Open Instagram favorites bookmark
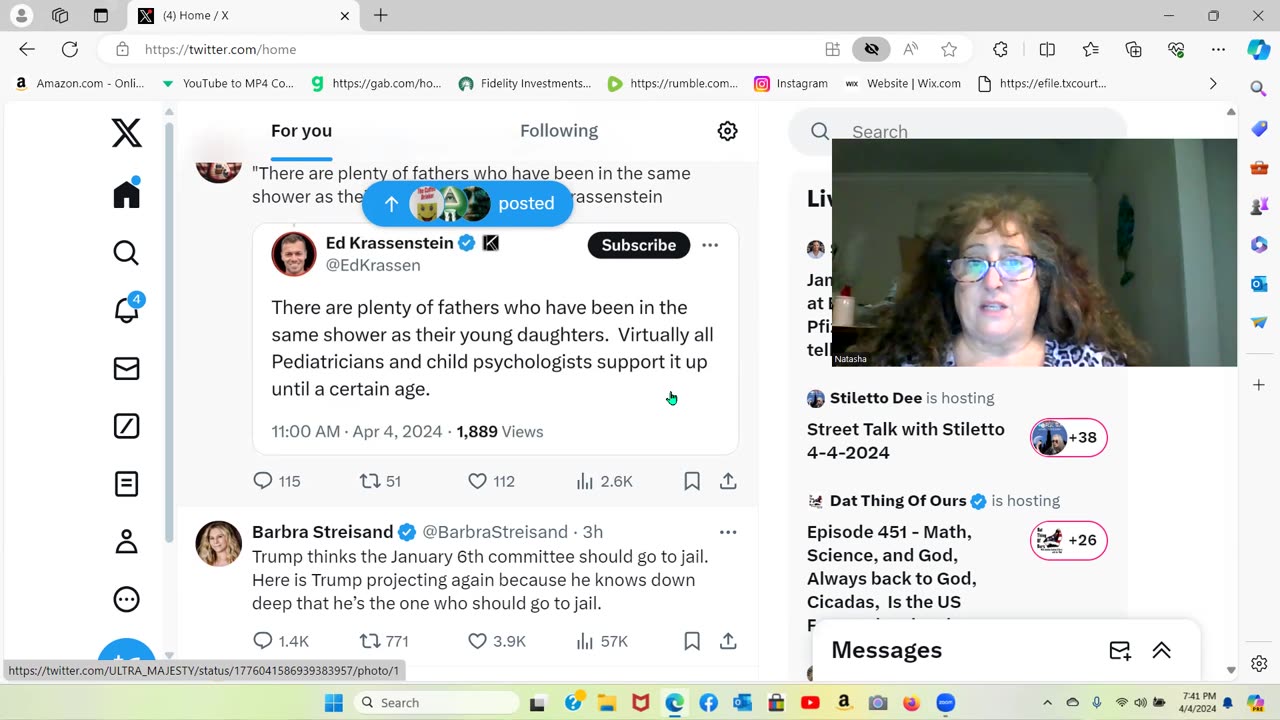This screenshot has width=1280, height=720. click(791, 84)
